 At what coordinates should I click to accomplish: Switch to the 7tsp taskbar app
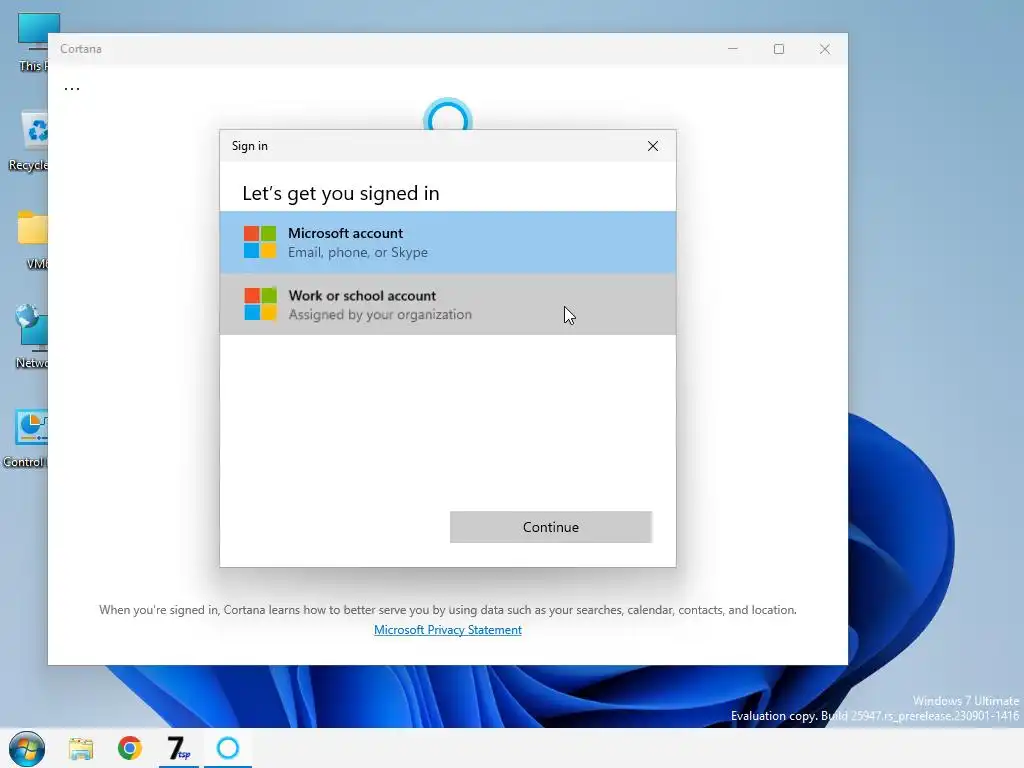click(x=178, y=748)
